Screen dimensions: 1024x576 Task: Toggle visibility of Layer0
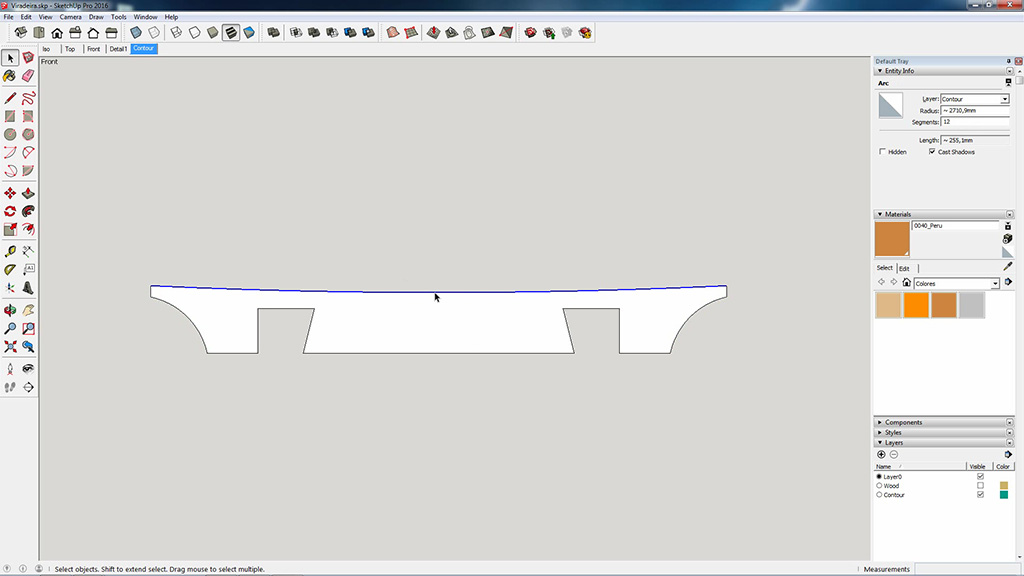pyautogui.click(x=980, y=476)
